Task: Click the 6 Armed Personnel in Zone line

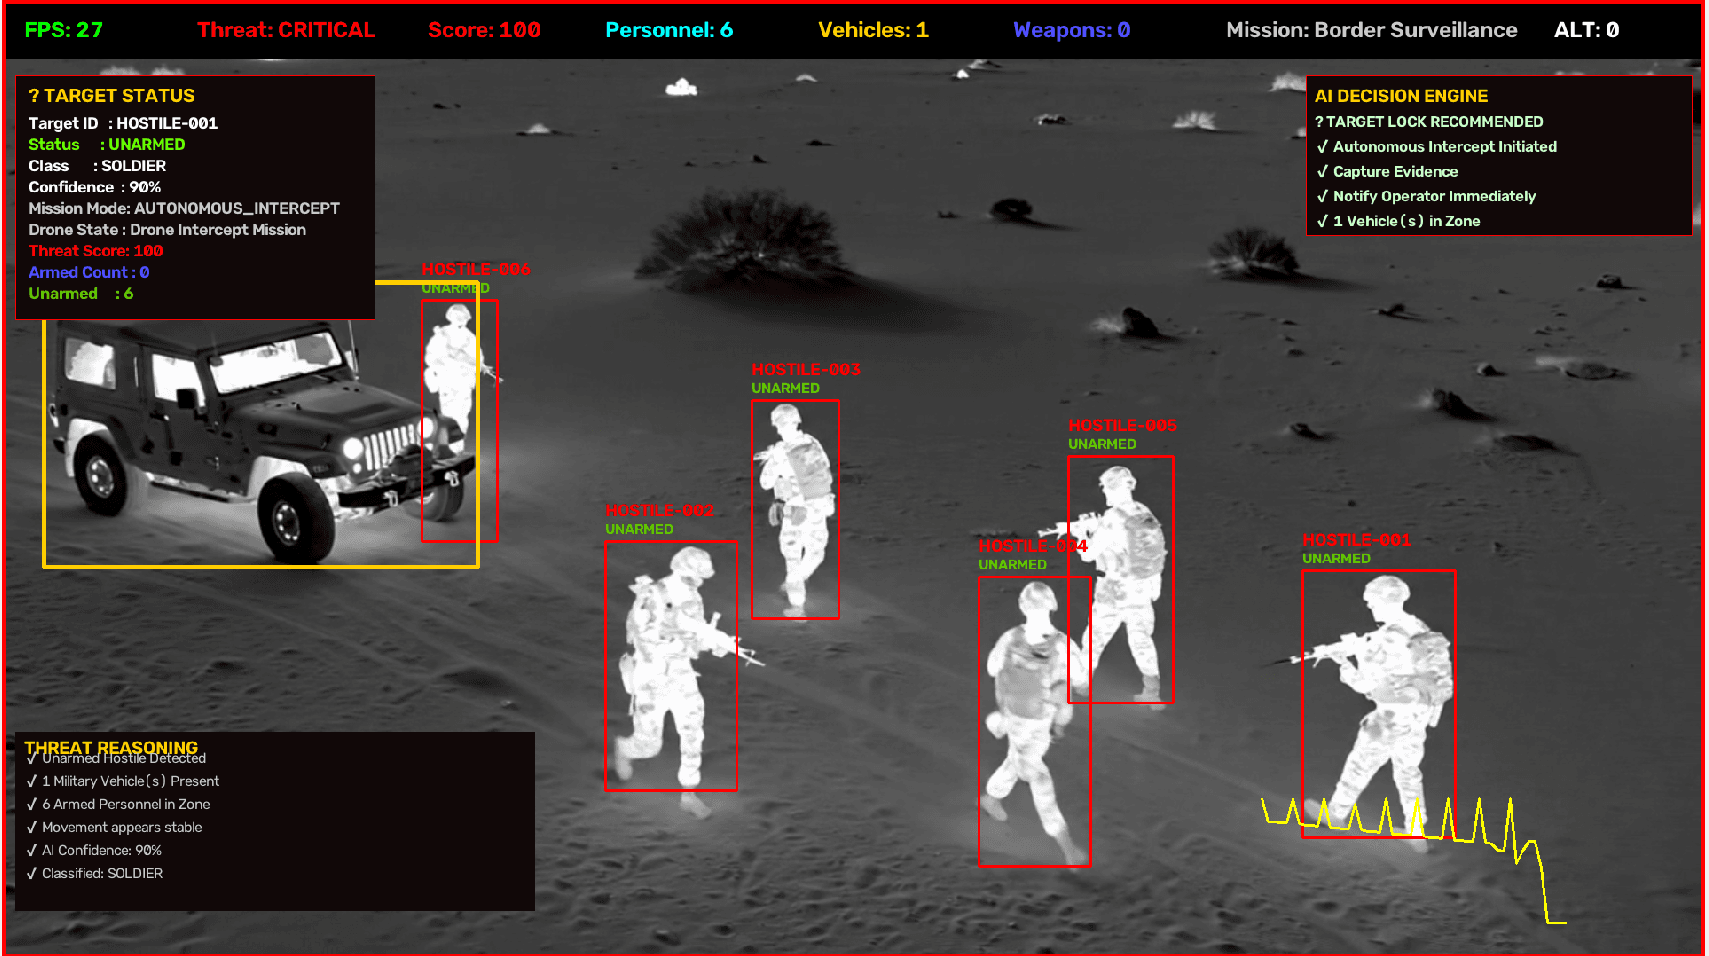Action: pyautogui.click(x=119, y=804)
